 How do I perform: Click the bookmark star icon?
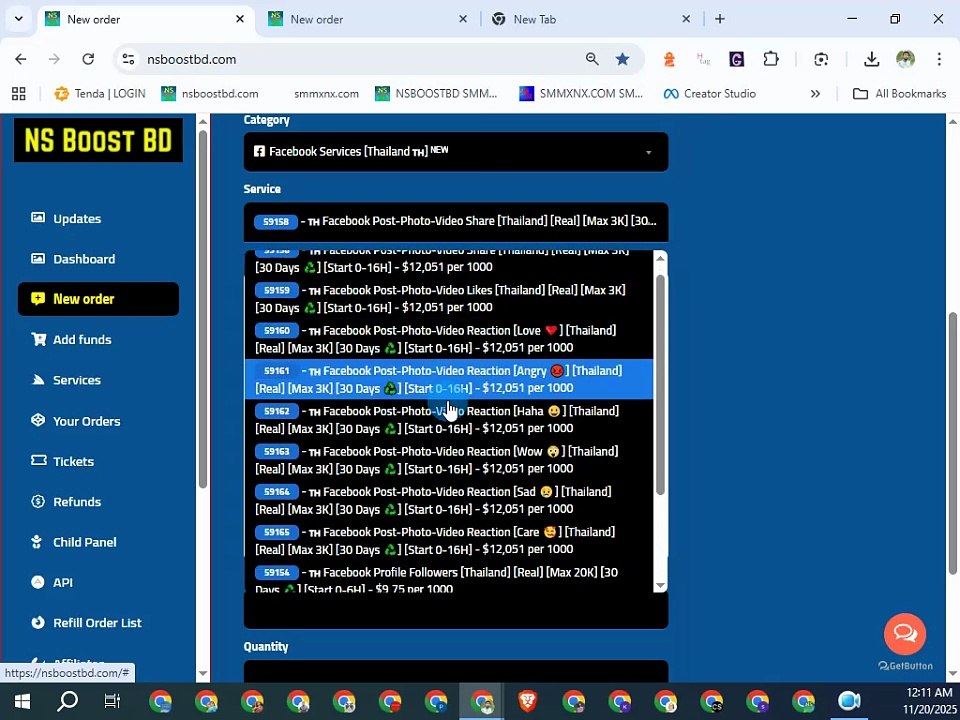(623, 59)
